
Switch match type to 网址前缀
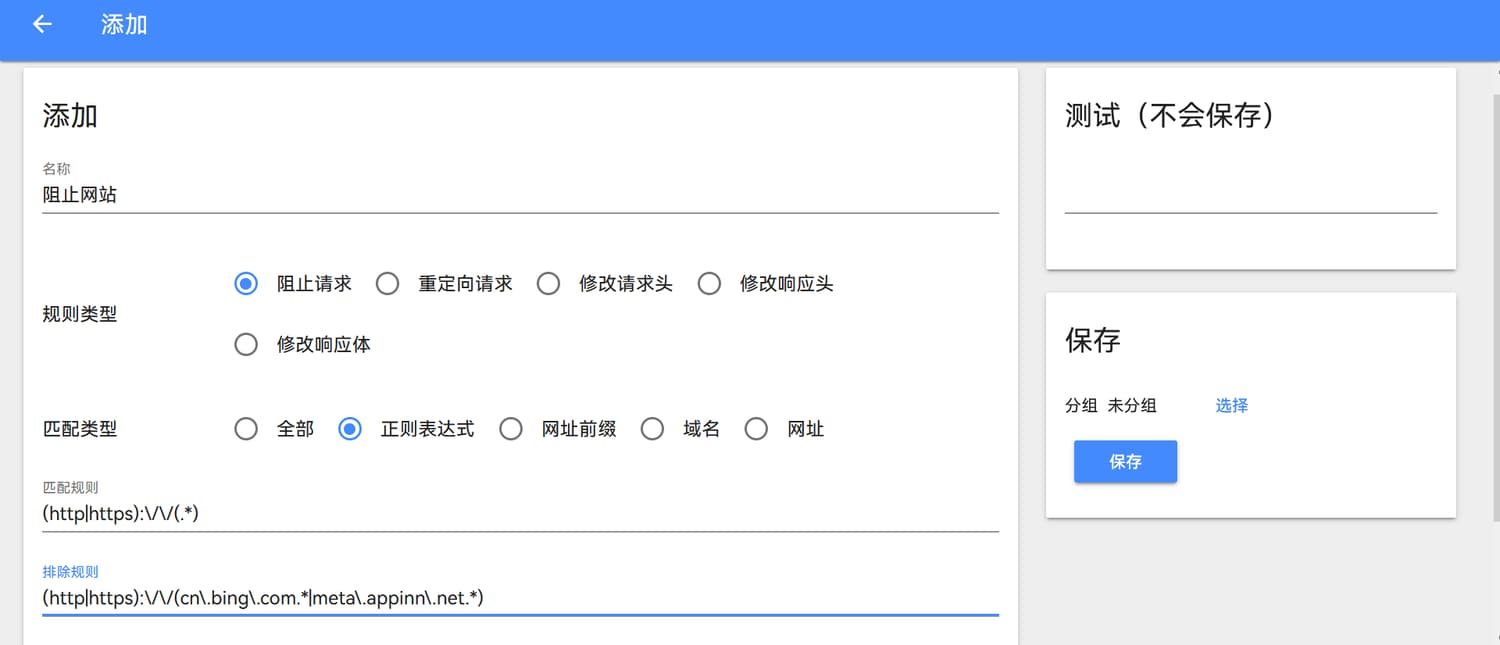(511, 430)
